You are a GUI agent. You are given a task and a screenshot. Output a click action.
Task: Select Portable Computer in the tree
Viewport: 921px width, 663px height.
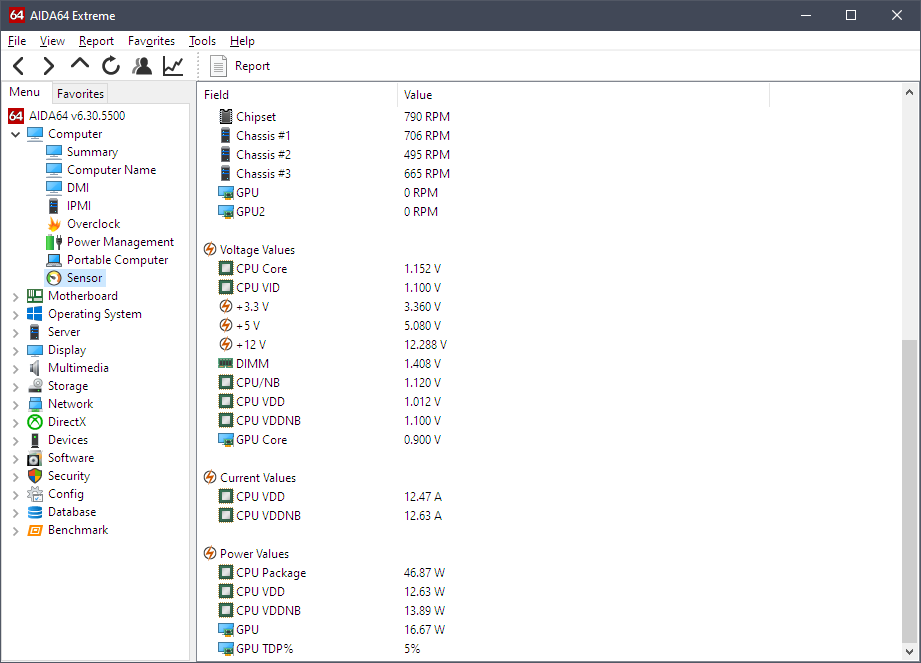click(x=117, y=260)
